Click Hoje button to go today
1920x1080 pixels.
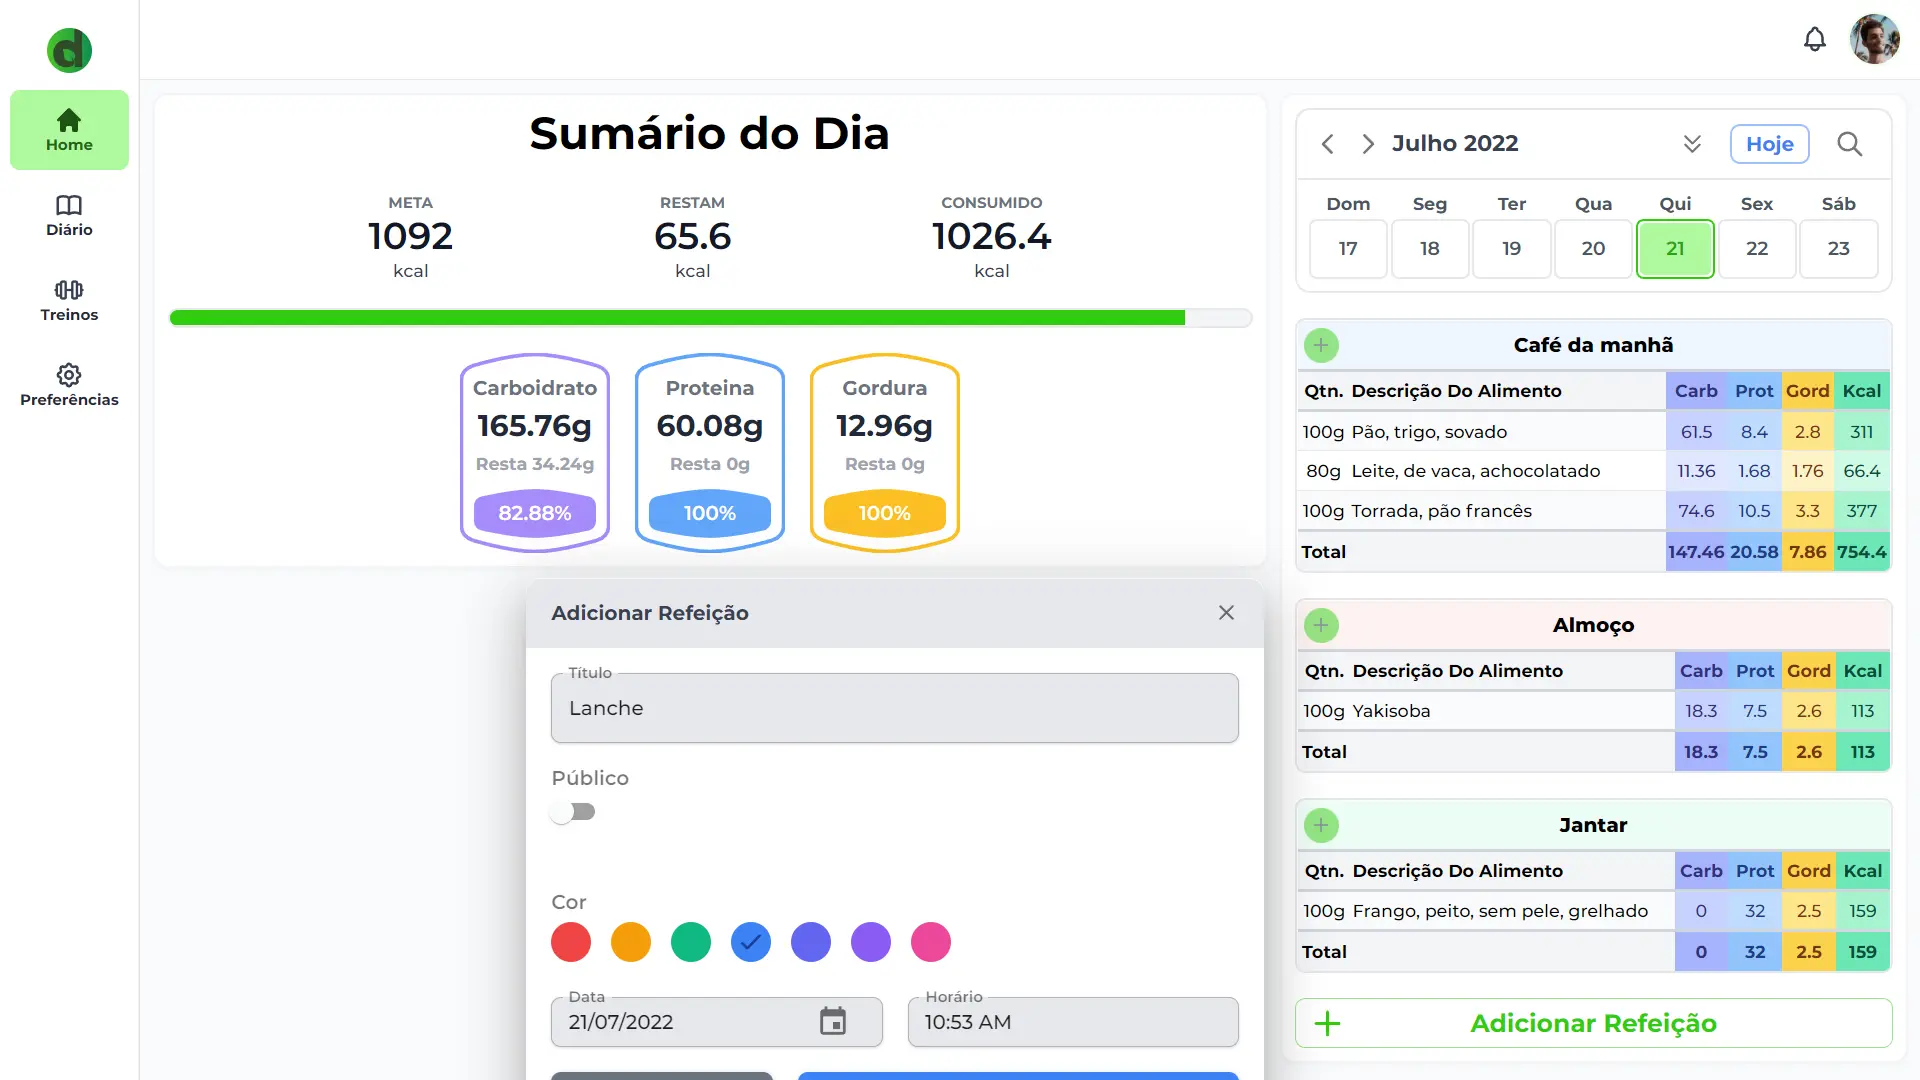click(1768, 144)
